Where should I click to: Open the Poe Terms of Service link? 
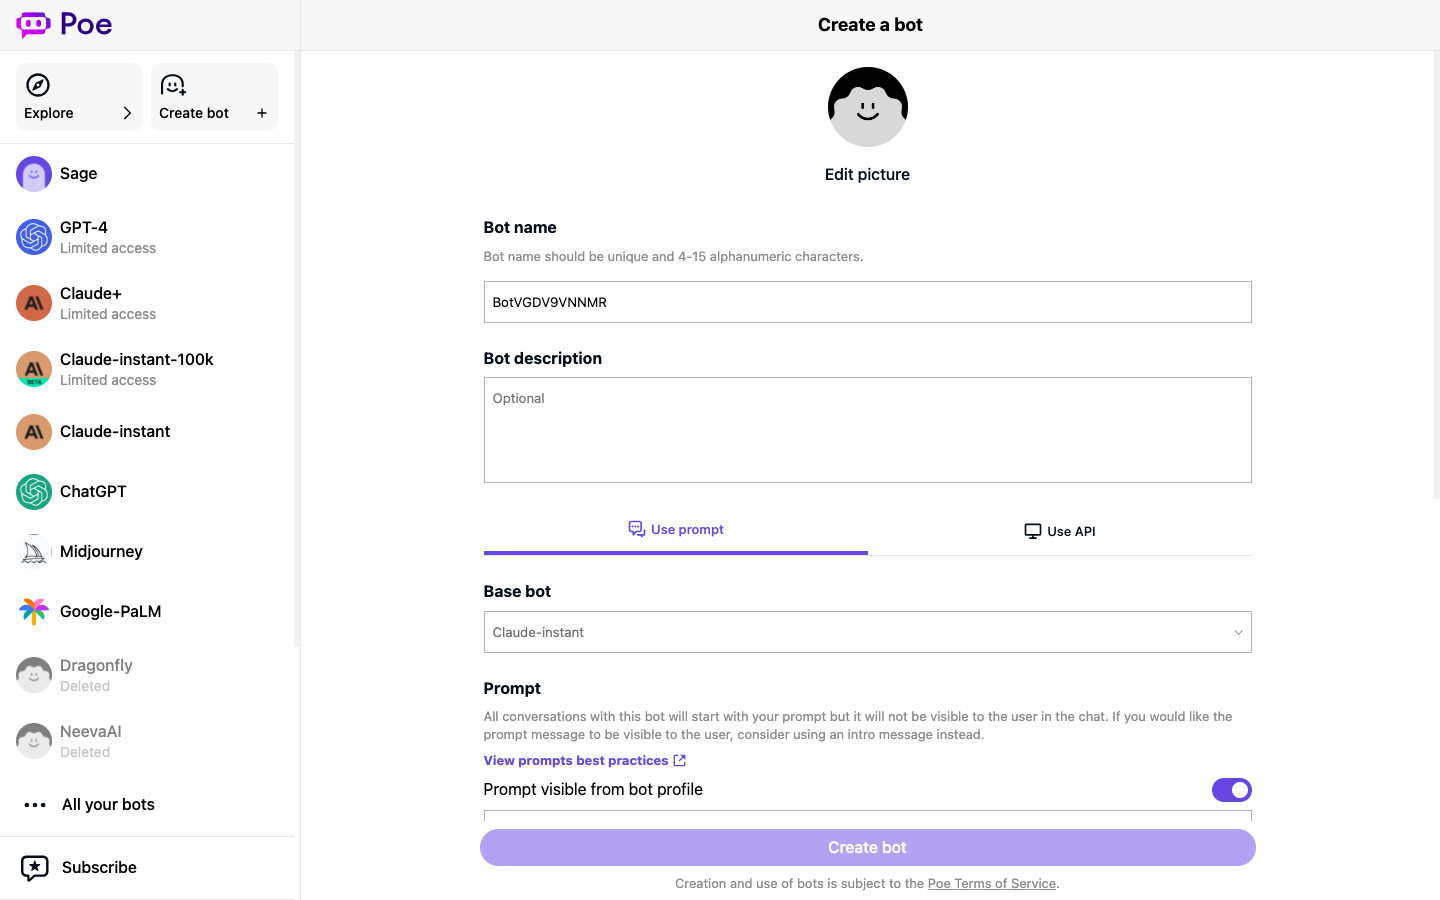click(x=991, y=884)
